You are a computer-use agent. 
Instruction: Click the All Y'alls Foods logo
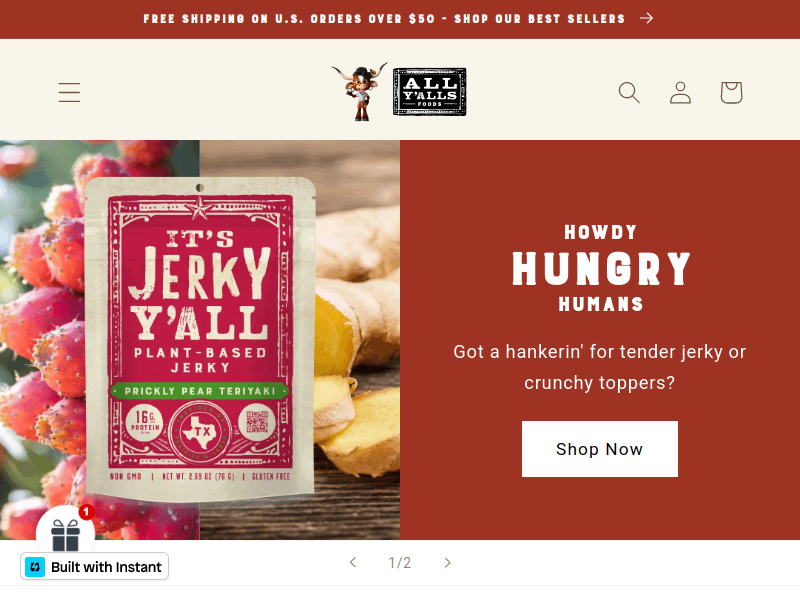click(x=430, y=92)
